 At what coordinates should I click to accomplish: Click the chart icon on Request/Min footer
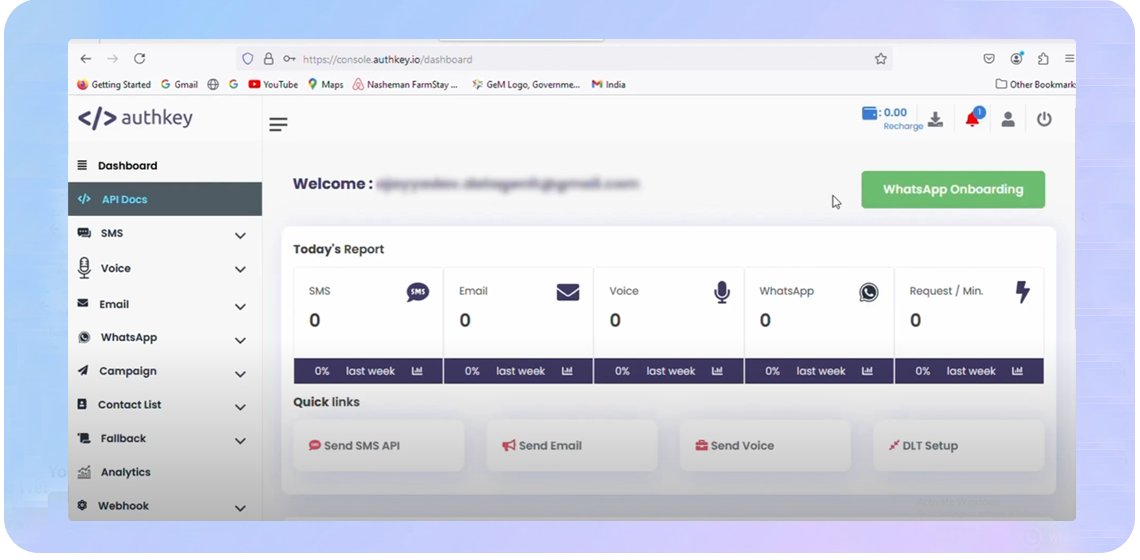tap(1017, 371)
